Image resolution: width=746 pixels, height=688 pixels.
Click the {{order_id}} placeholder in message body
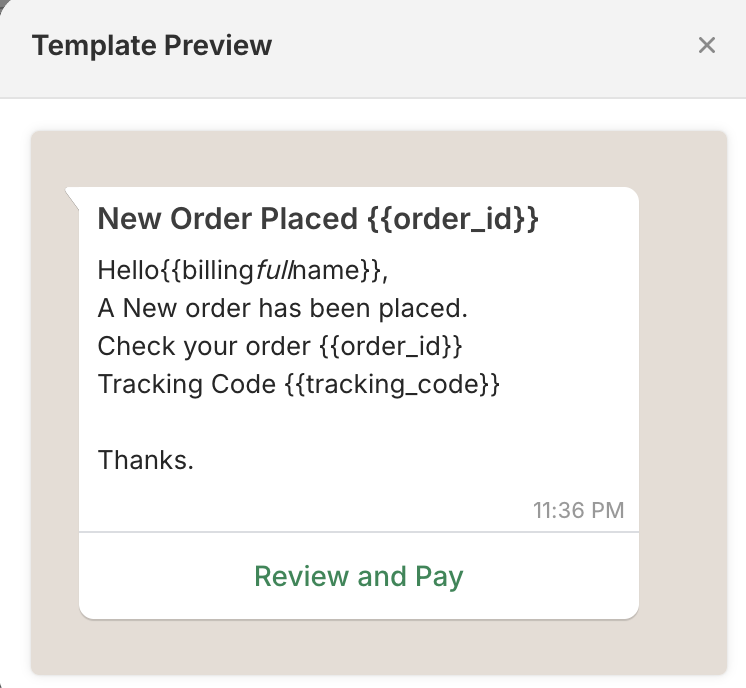[391, 346]
